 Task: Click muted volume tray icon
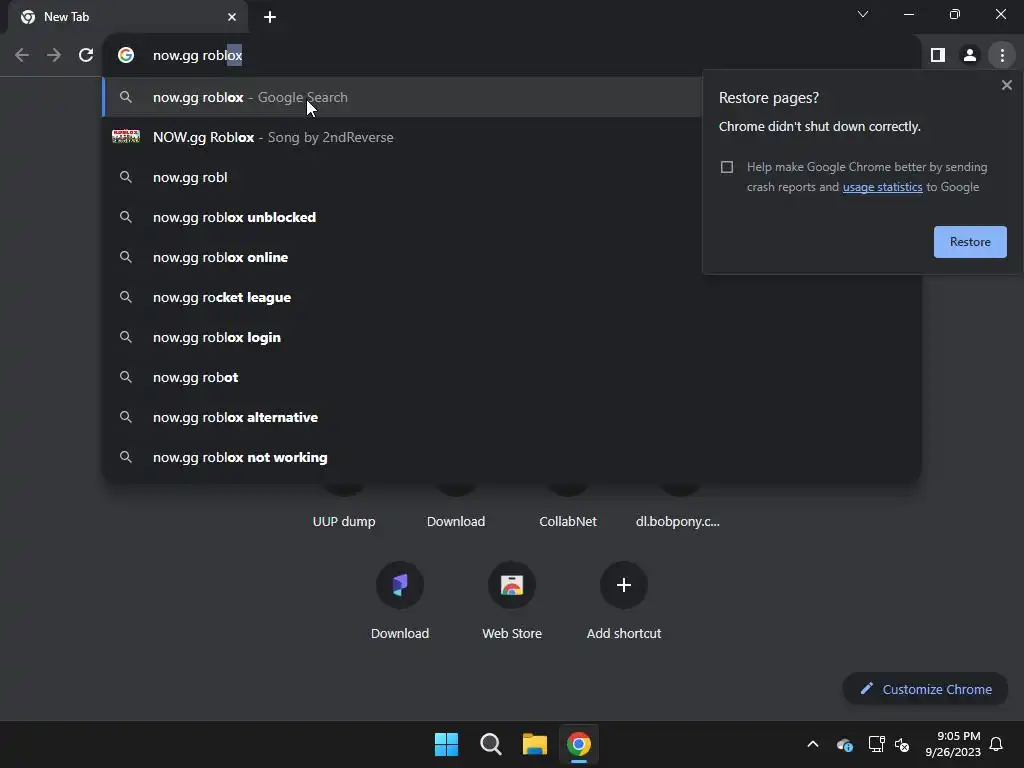click(903, 744)
